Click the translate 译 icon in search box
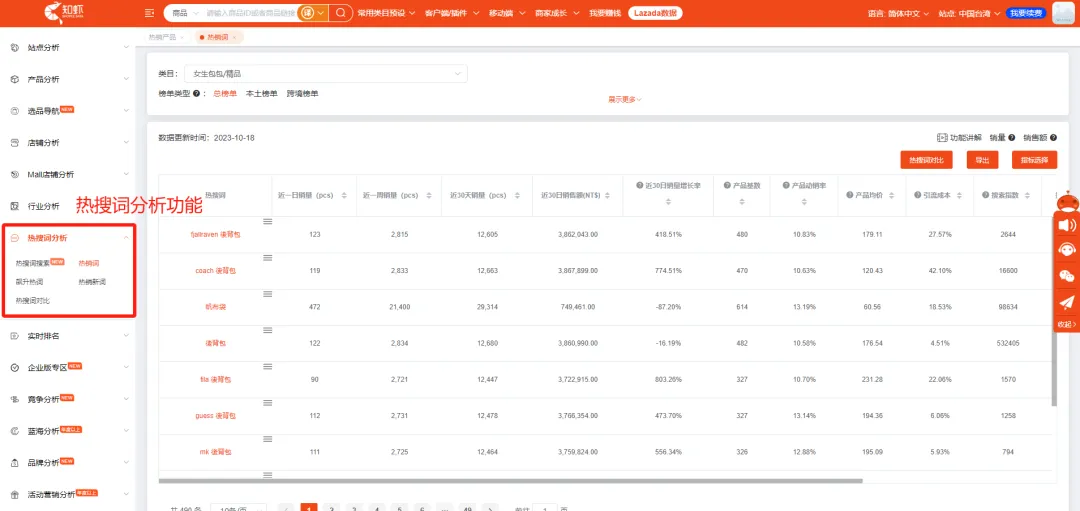 (307, 13)
